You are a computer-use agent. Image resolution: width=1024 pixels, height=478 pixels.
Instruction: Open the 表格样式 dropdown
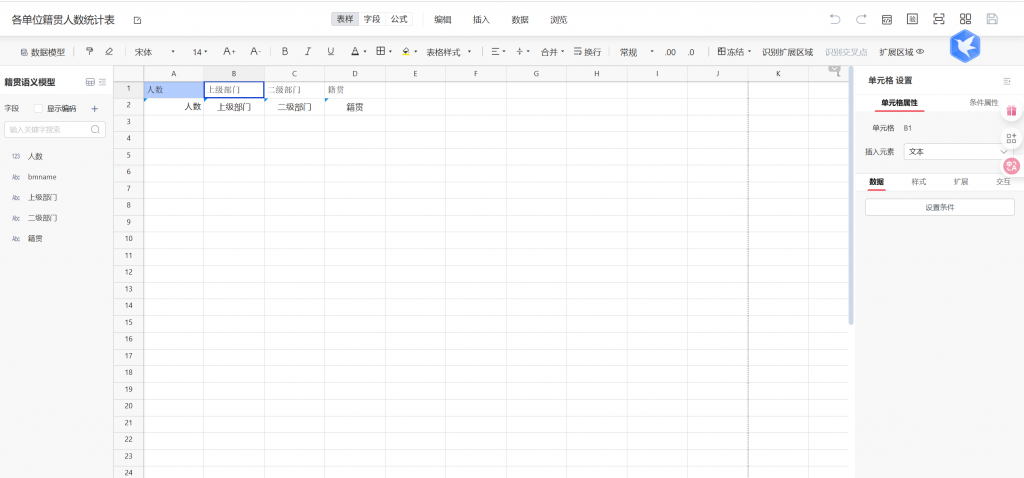pyautogui.click(x=448, y=51)
